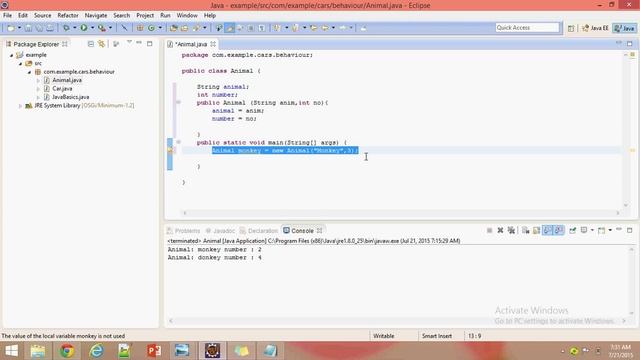This screenshot has height=360, width=640.
Task: Toggle Show Whitespace Characters icon
Action: point(262,28)
